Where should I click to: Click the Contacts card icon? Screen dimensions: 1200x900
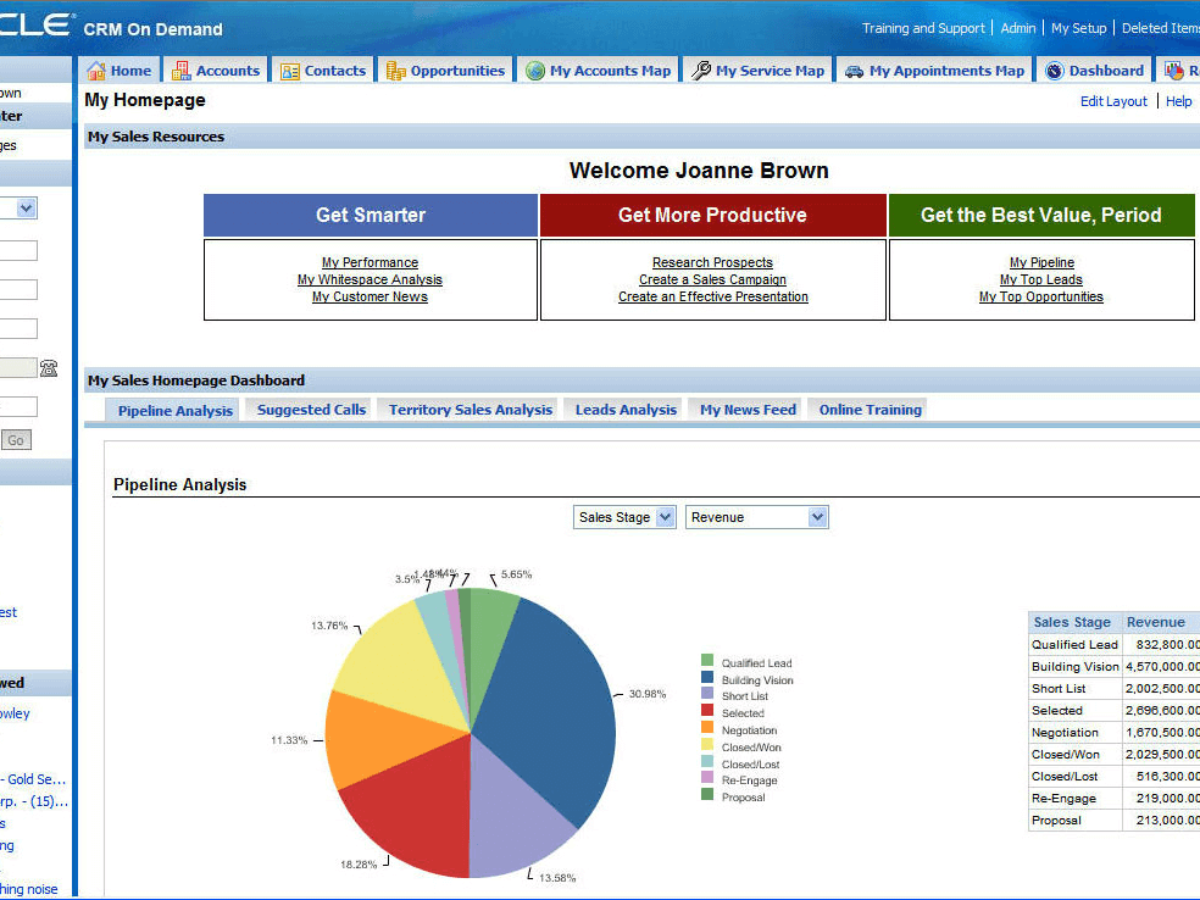[x=290, y=71]
